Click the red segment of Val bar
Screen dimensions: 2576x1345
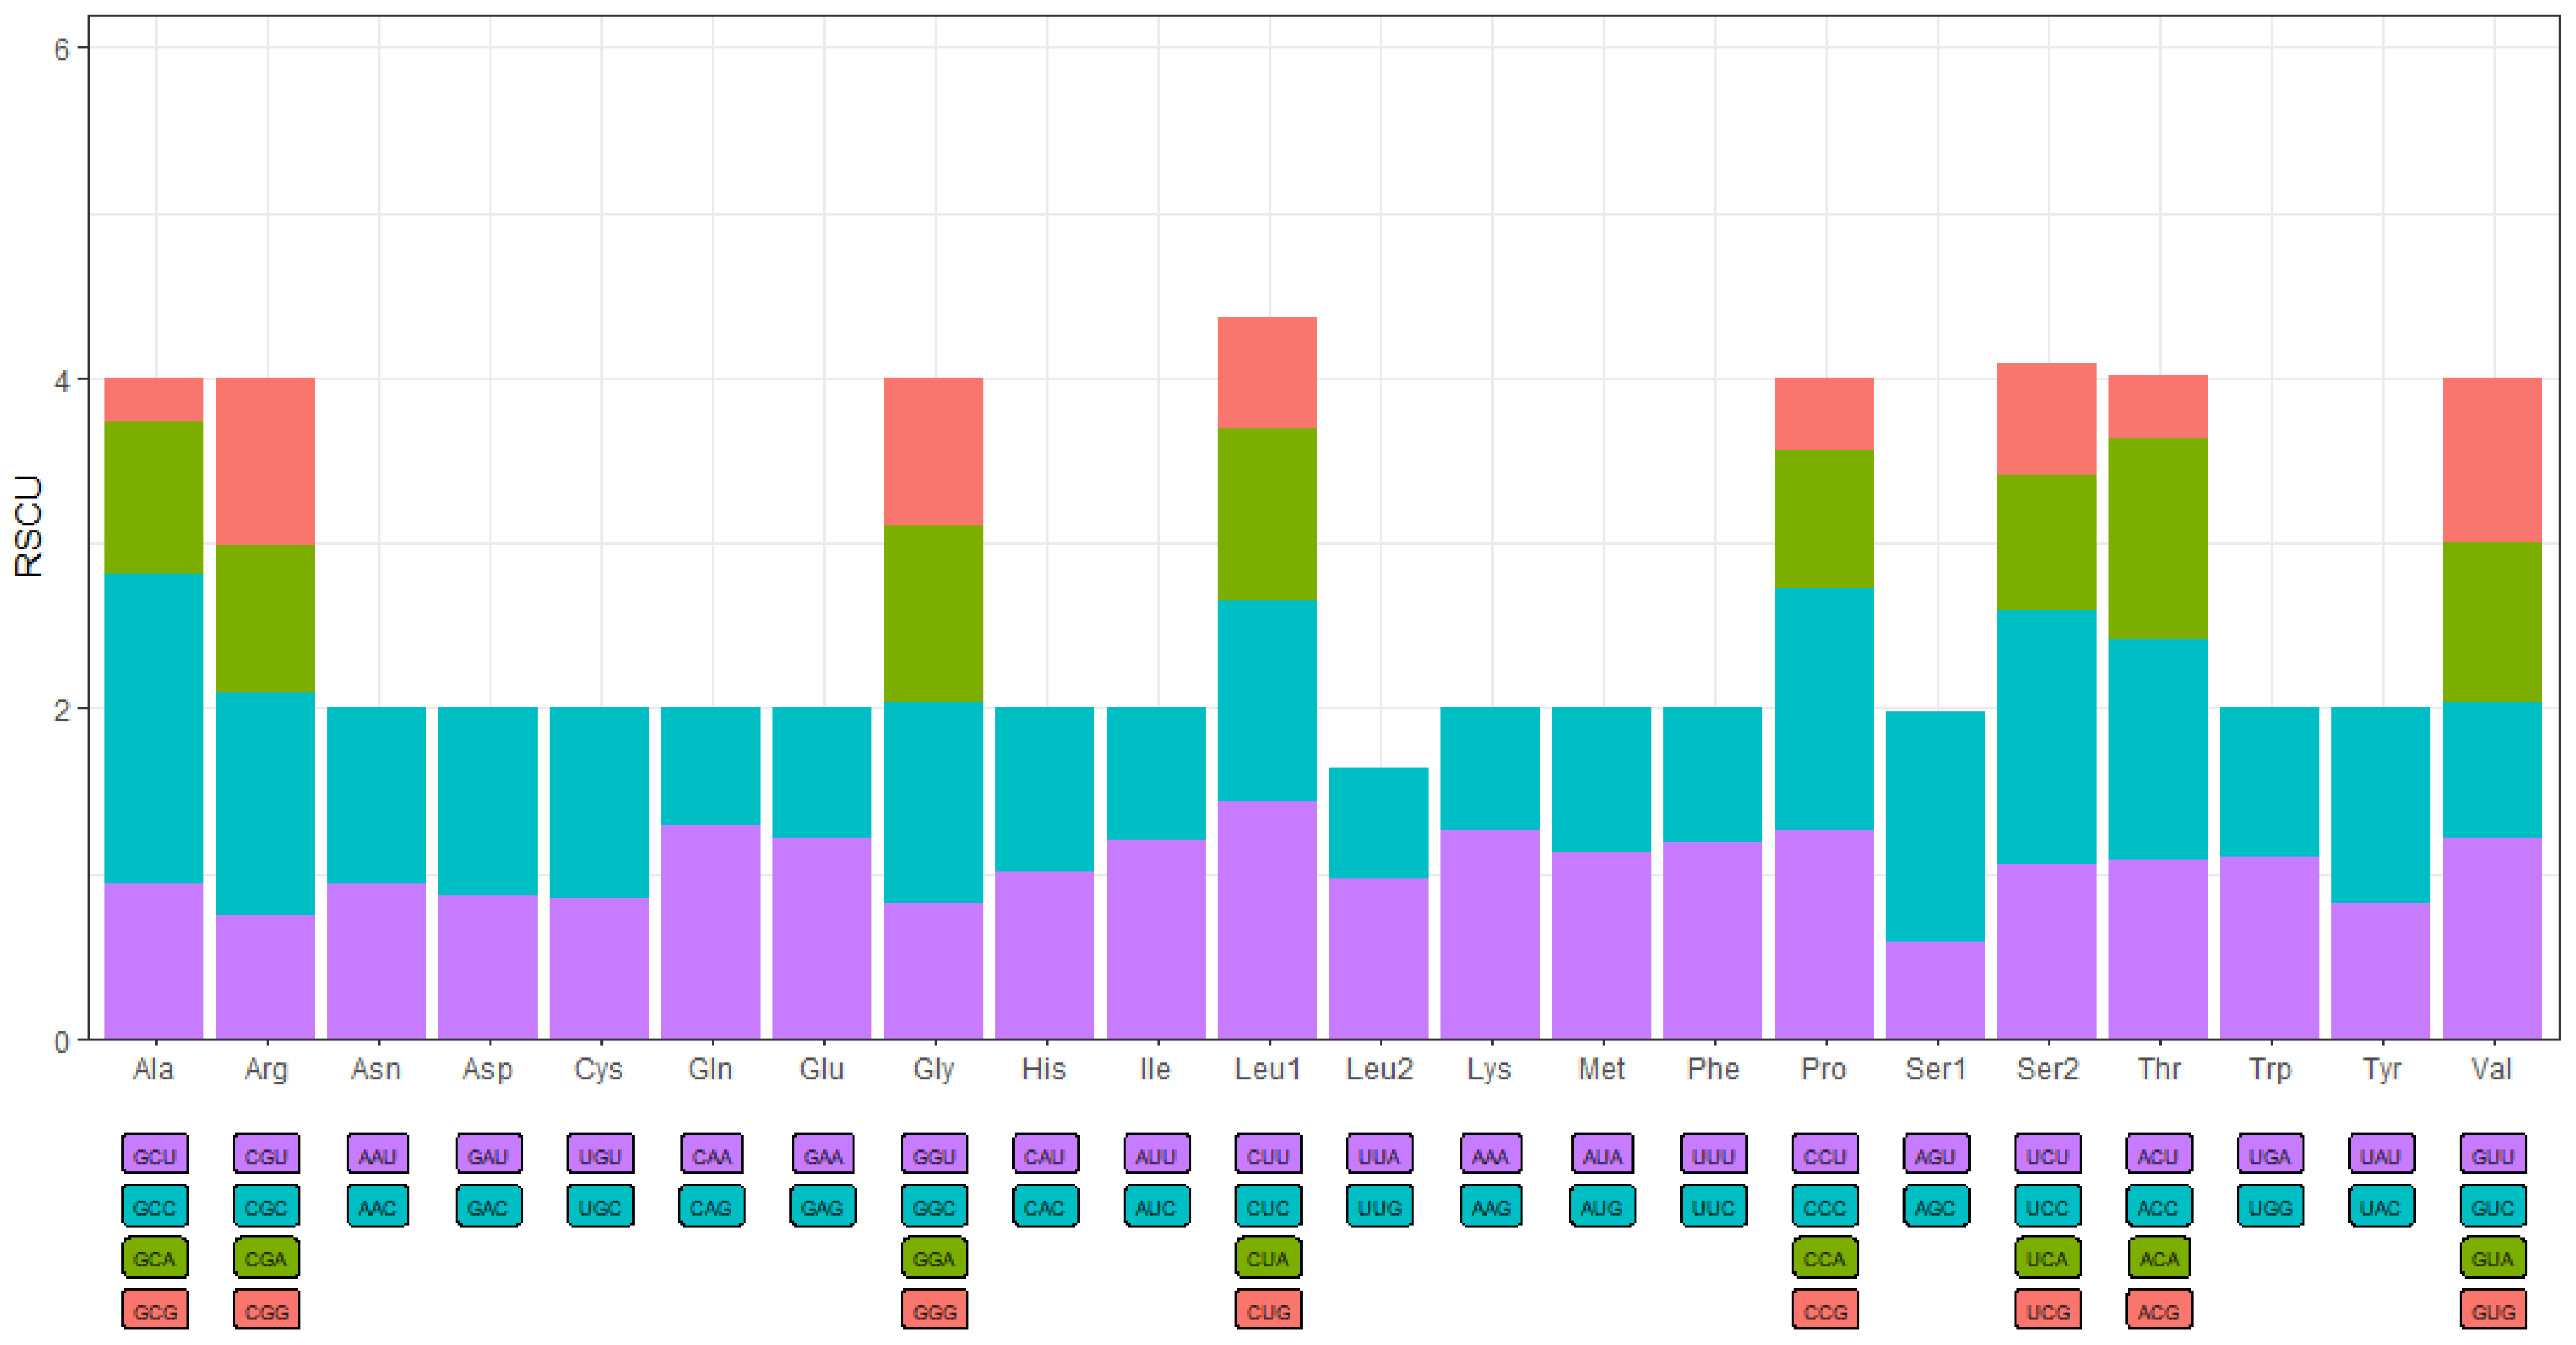coord(2492,460)
